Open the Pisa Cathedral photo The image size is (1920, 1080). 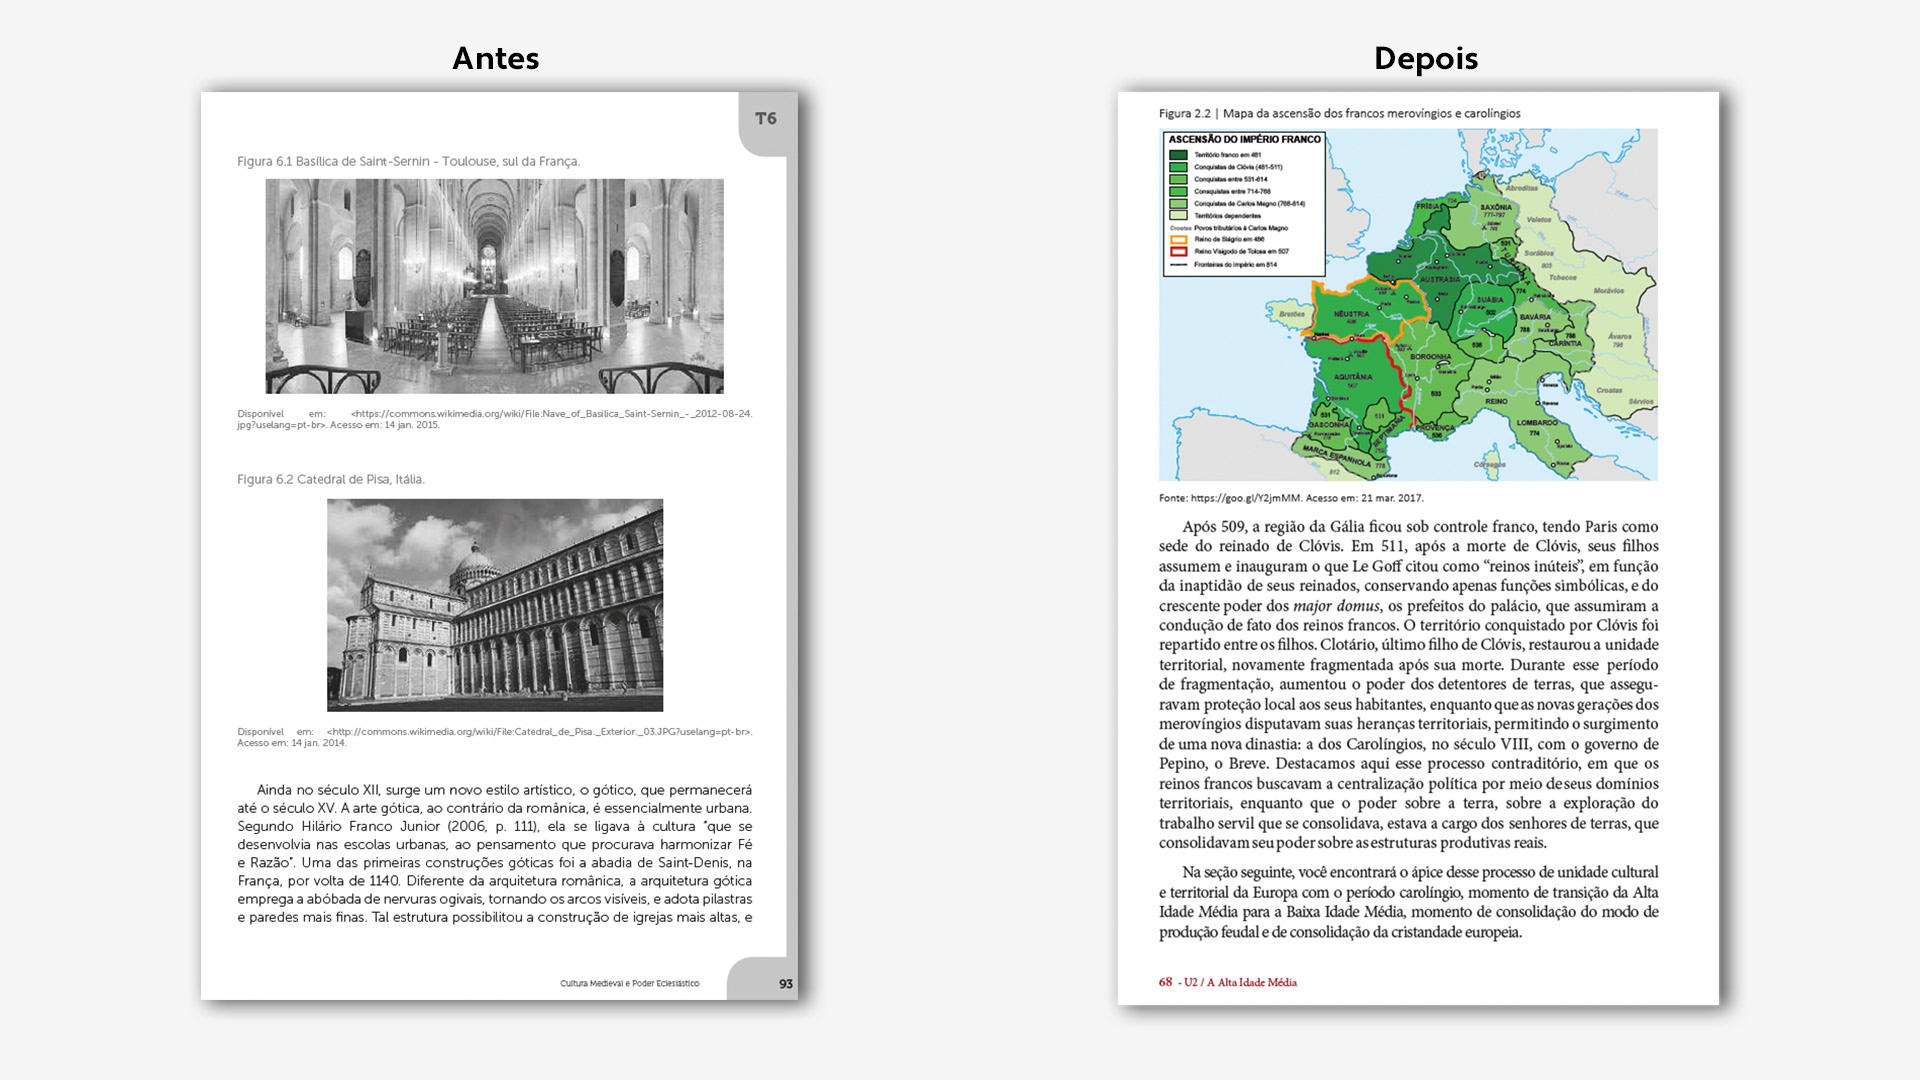494,605
